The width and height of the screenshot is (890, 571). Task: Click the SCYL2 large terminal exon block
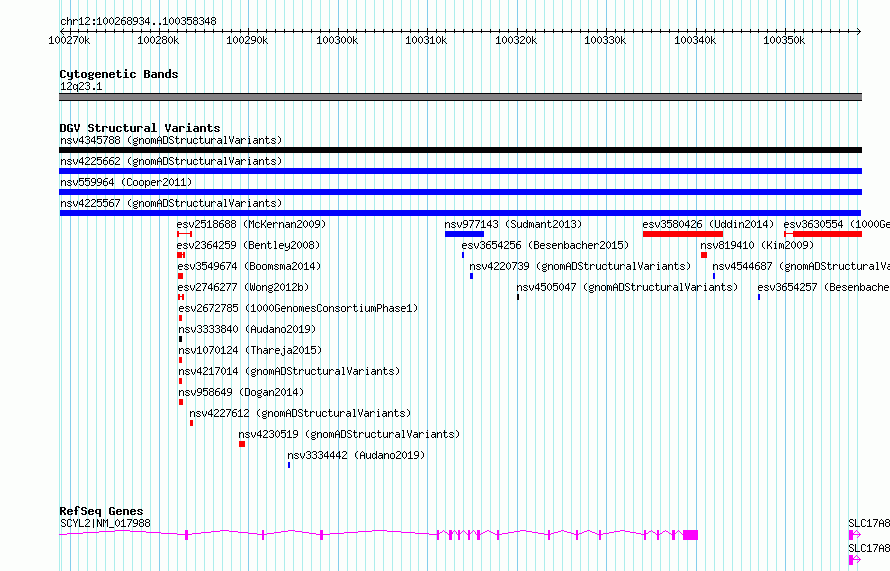click(x=690, y=535)
